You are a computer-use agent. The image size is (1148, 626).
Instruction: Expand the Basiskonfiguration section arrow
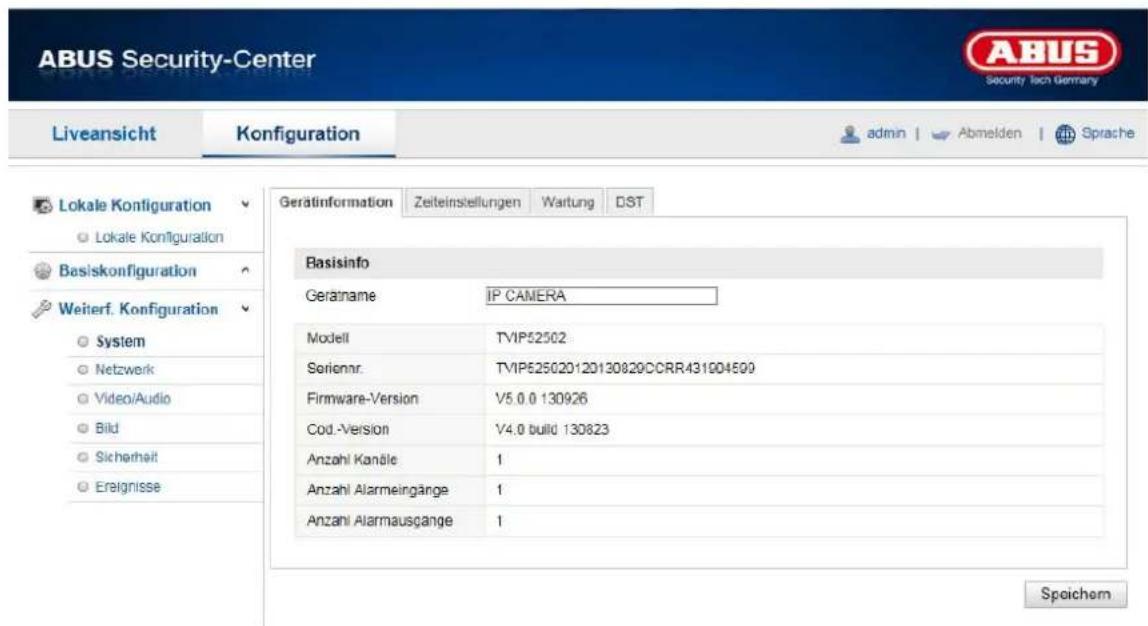245,271
